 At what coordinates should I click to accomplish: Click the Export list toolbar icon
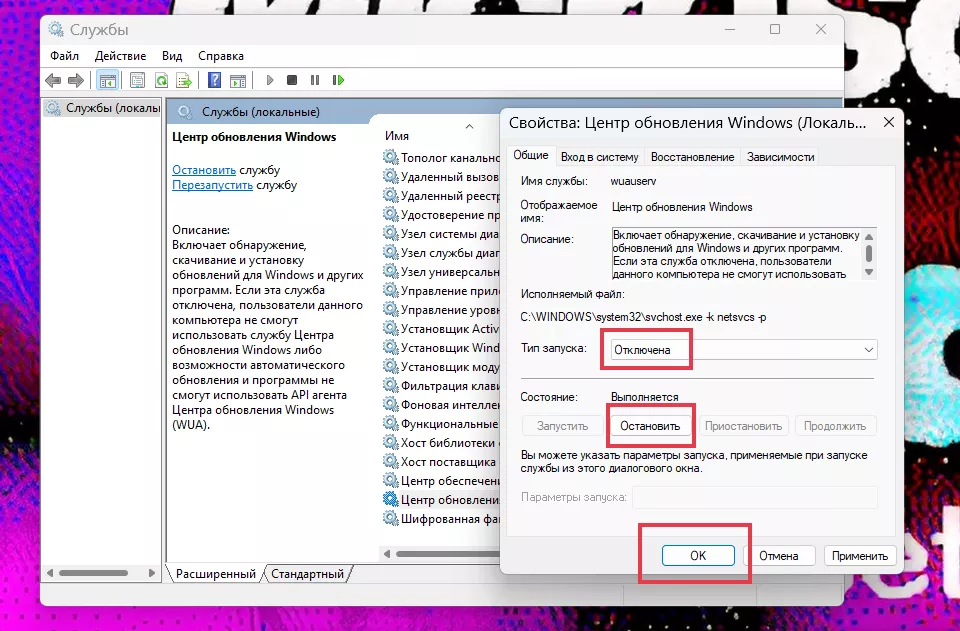point(185,80)
